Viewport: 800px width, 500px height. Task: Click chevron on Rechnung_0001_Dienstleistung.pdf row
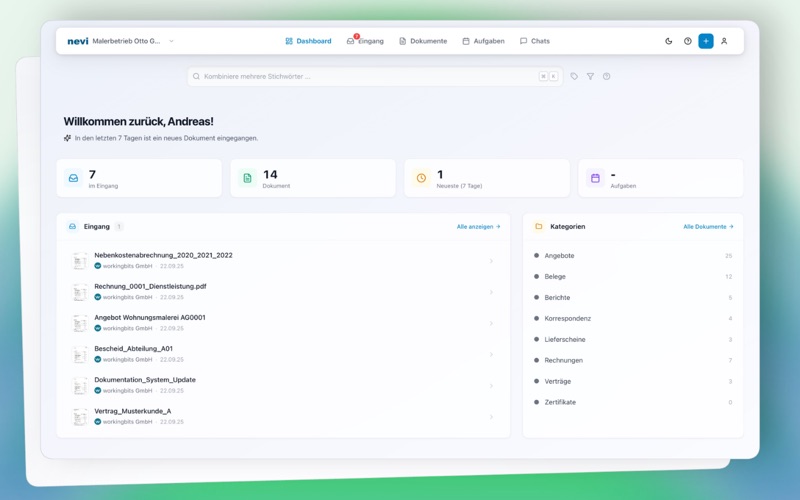point(491,292)
